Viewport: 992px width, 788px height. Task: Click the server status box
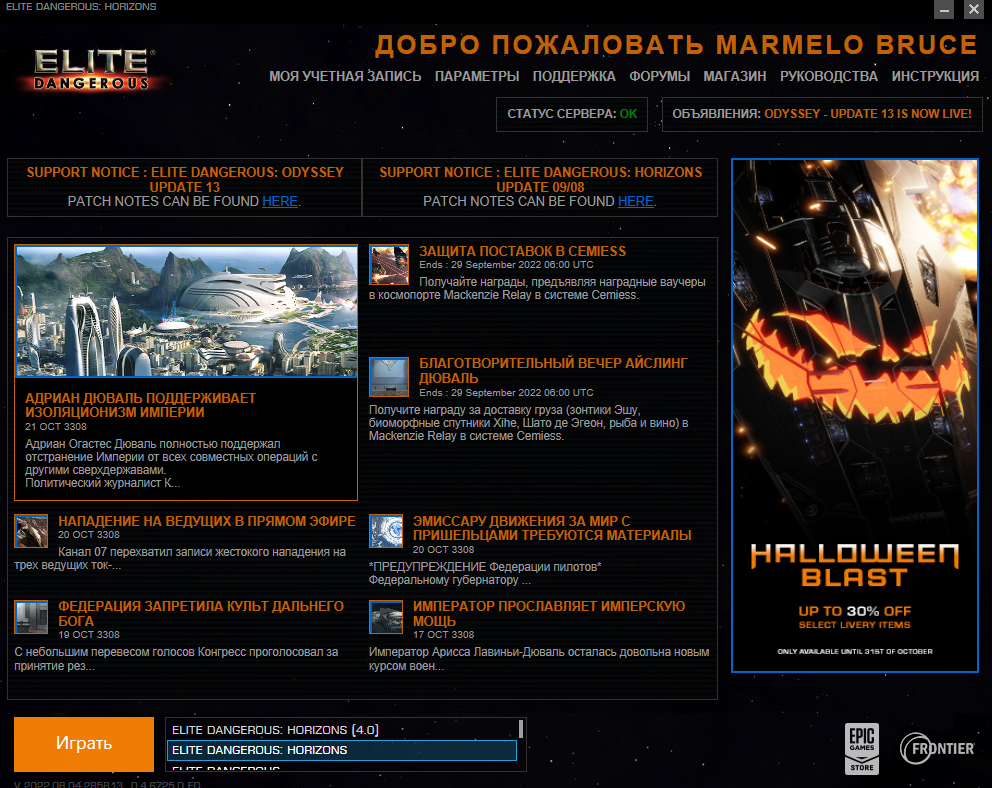572,114
